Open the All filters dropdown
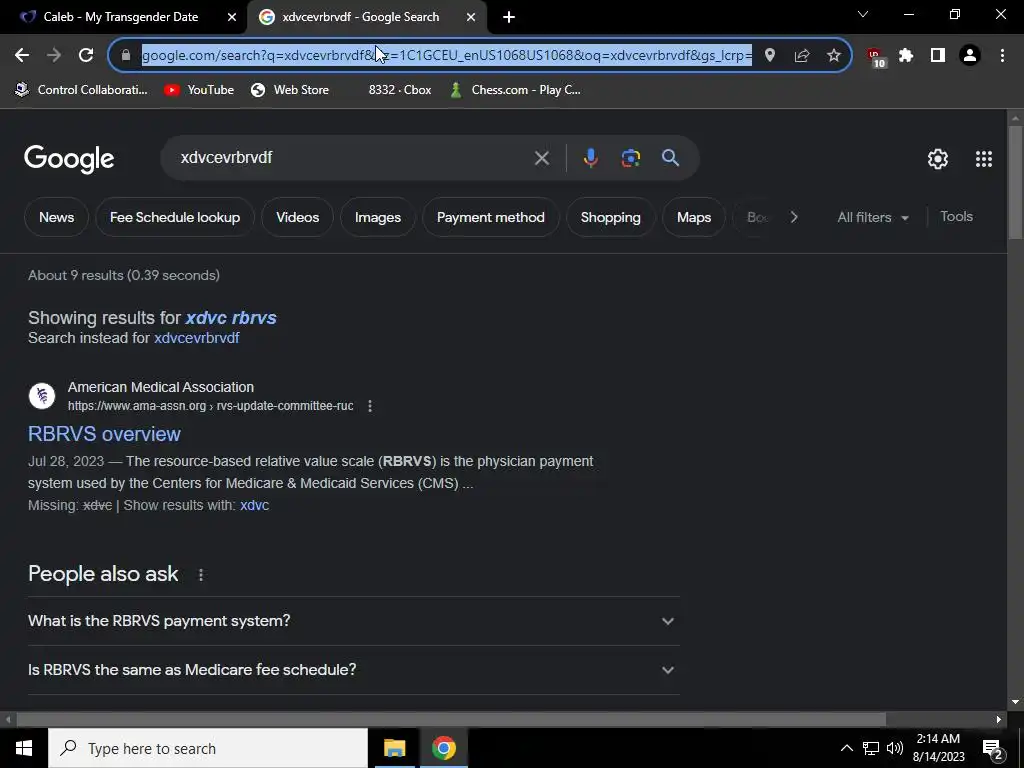The height and width of the screenshot is (768, 1024). click(873, 217)
